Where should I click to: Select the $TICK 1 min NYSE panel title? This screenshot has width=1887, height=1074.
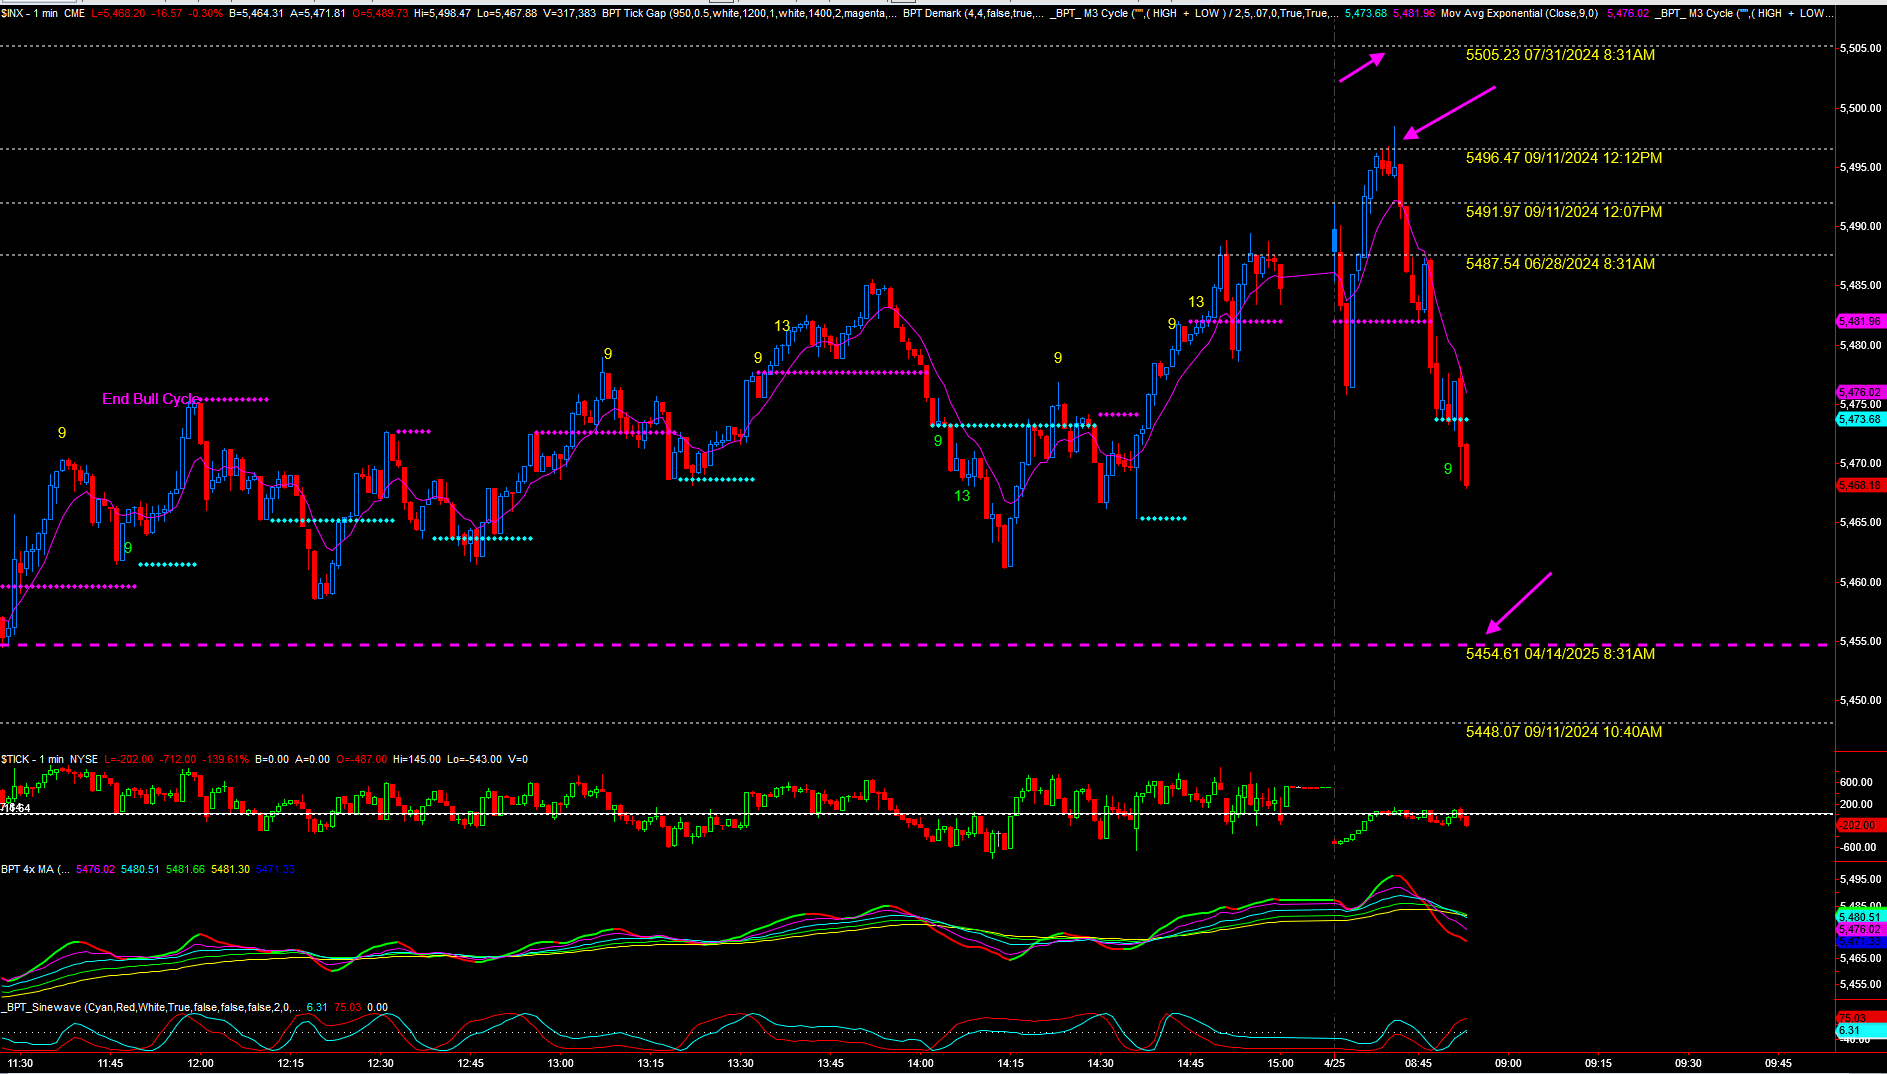[x=50, y=760]
